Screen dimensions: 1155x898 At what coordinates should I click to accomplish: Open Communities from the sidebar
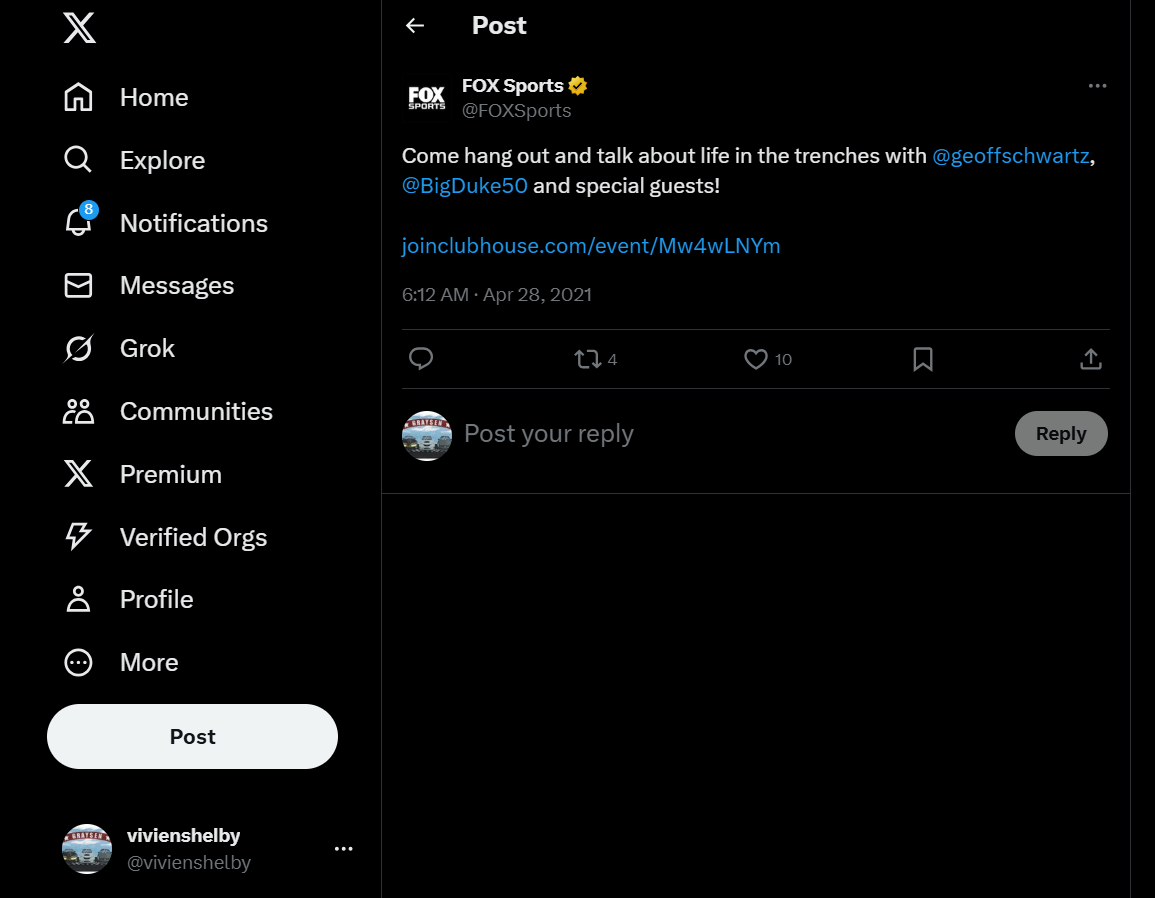click(78, 411)
